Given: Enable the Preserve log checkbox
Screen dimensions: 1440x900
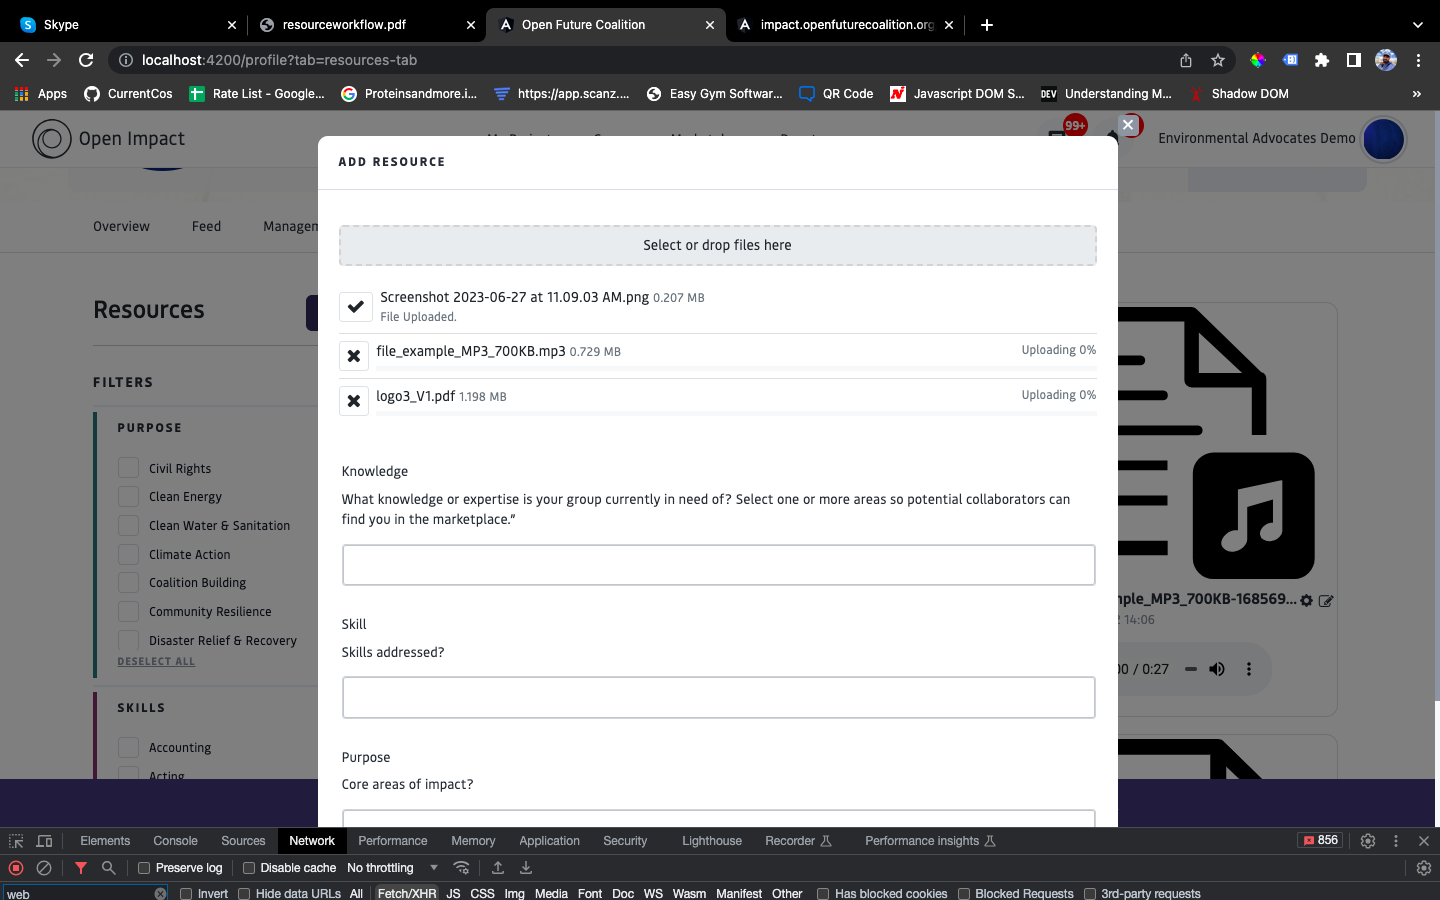Looking at the screenshot, I should [x=144, y=868].
